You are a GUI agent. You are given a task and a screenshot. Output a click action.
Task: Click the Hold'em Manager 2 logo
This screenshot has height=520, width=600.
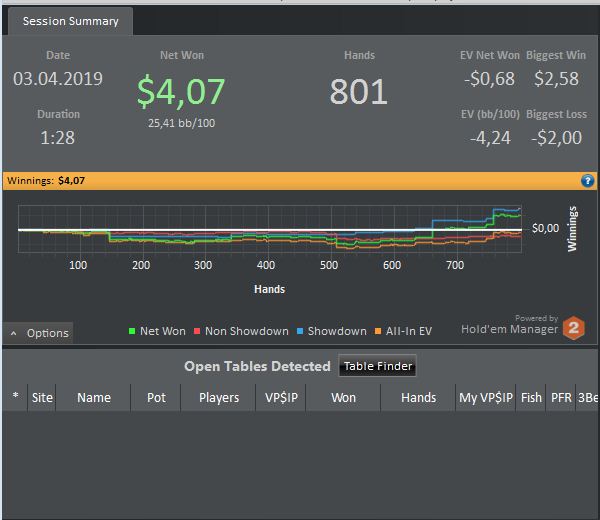(573, 328)
